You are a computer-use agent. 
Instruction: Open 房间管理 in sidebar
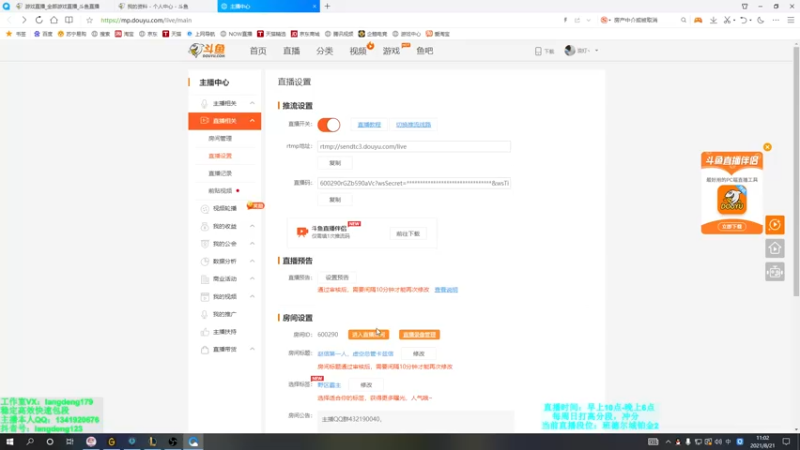(x=220, y=138)
